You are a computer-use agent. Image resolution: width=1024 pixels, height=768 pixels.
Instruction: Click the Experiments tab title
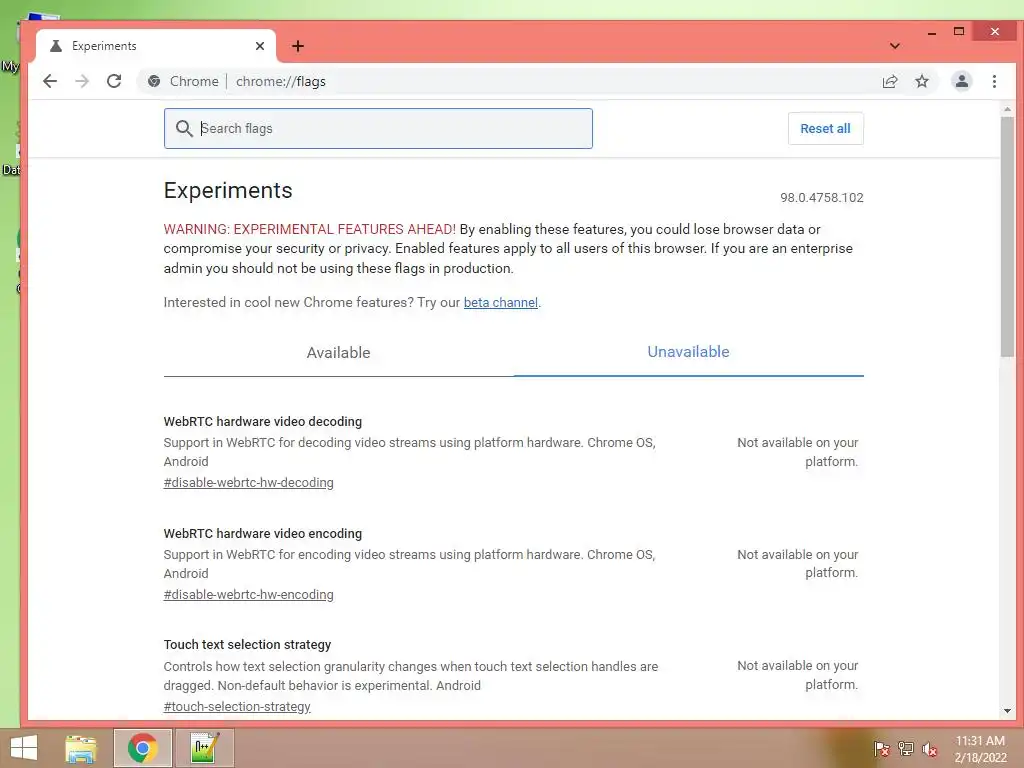point(104,46)
